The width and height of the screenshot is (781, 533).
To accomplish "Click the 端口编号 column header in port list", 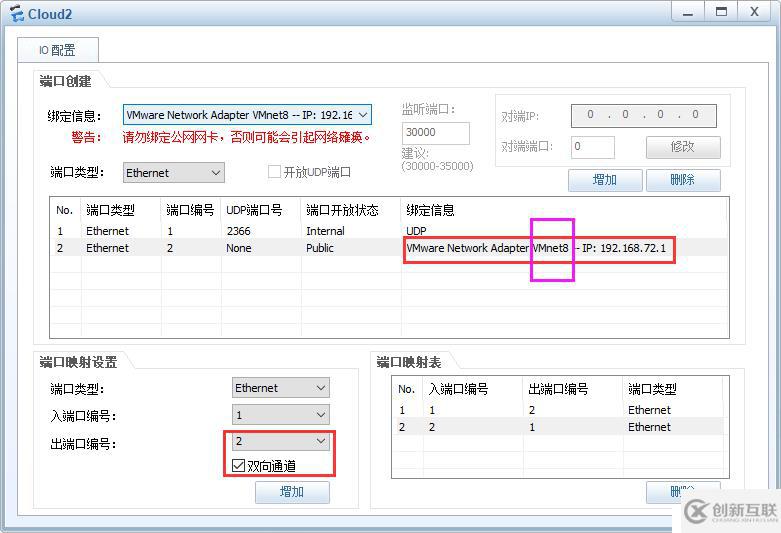I will pos(190,210).
